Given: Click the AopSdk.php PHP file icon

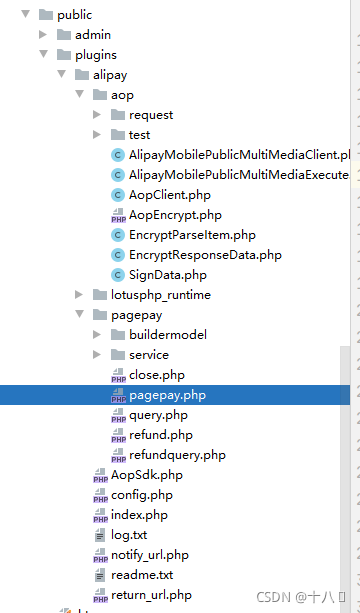Looking at the screenshot, I should [100, 475].
